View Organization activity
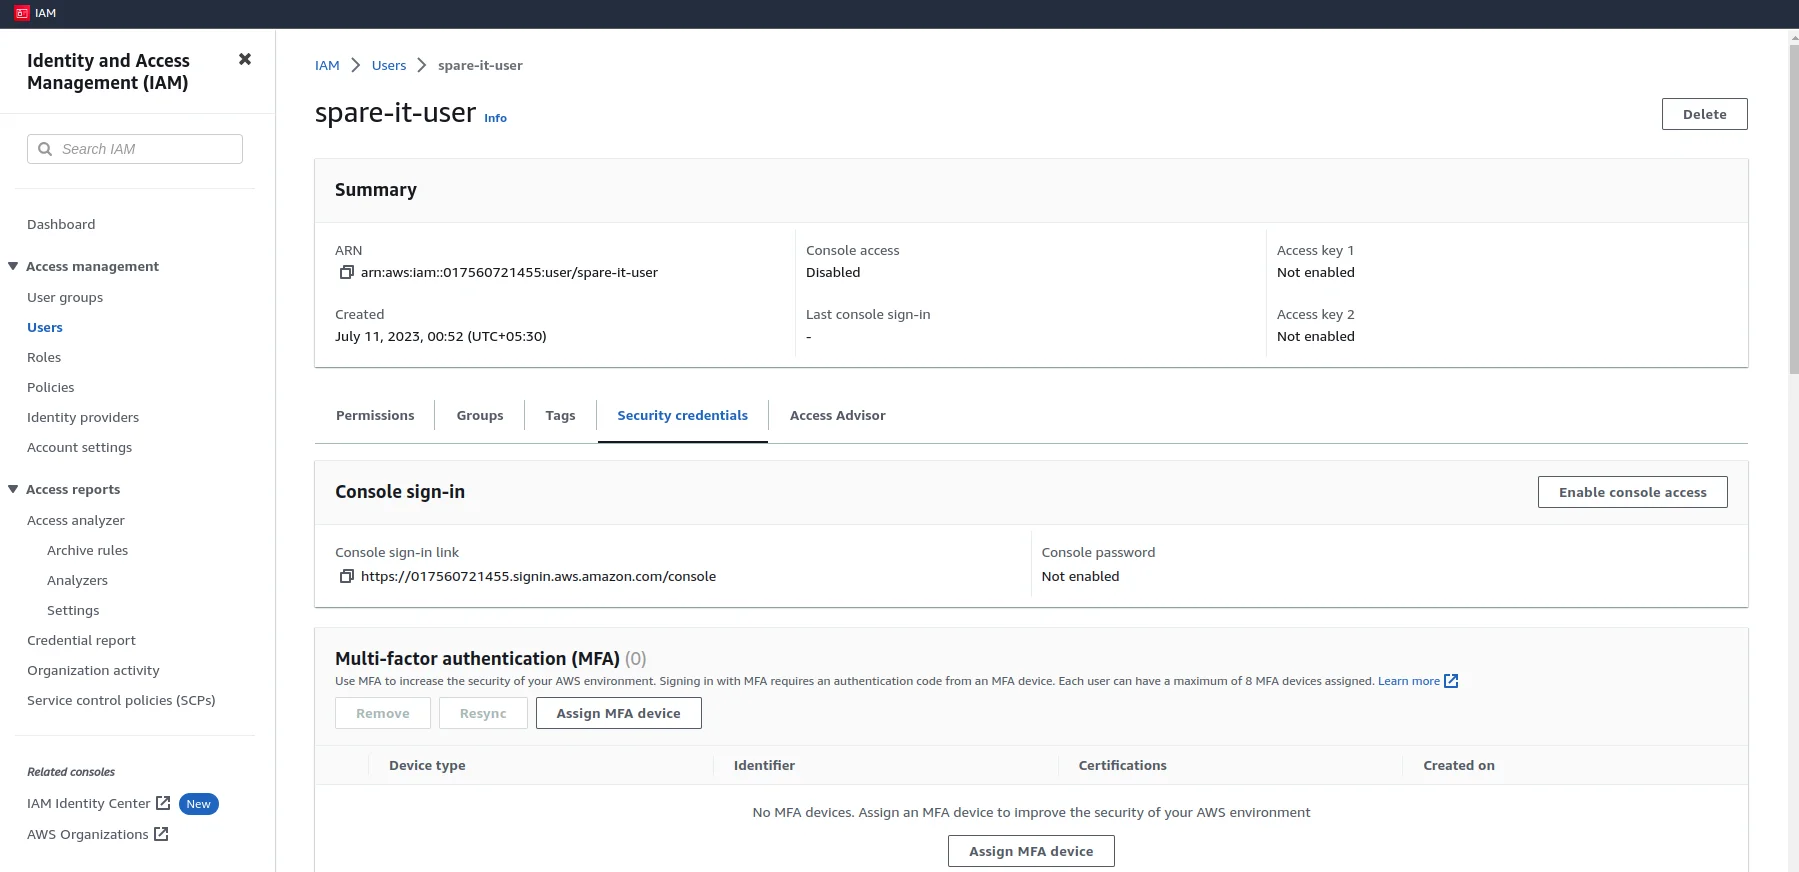 [x=93, y=670]
